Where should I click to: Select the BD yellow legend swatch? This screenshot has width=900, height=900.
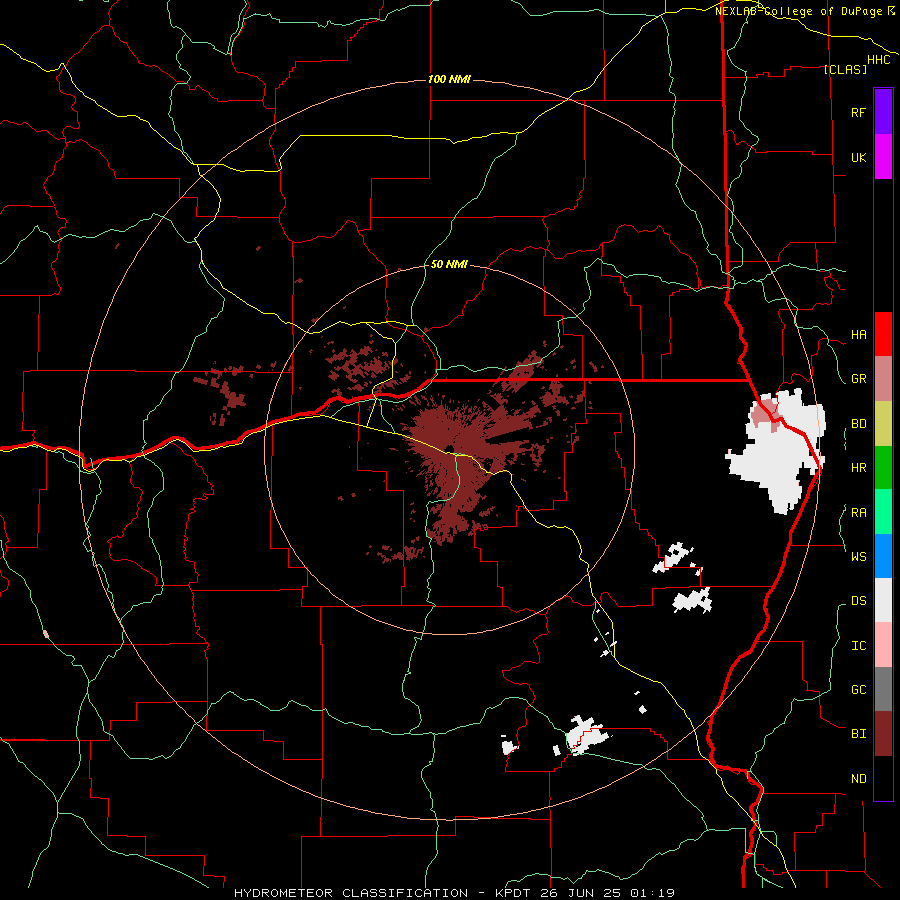click(x=883, y=423)
